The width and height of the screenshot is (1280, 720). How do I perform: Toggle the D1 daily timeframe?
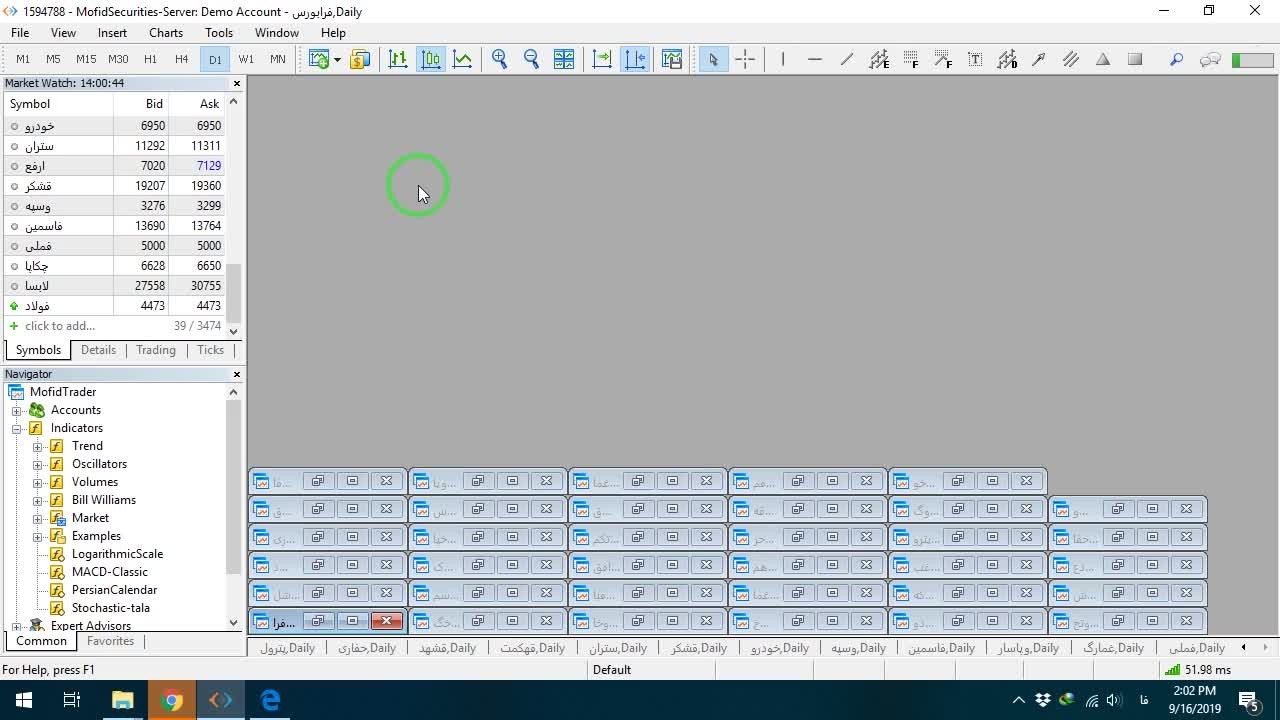point(215,59)
